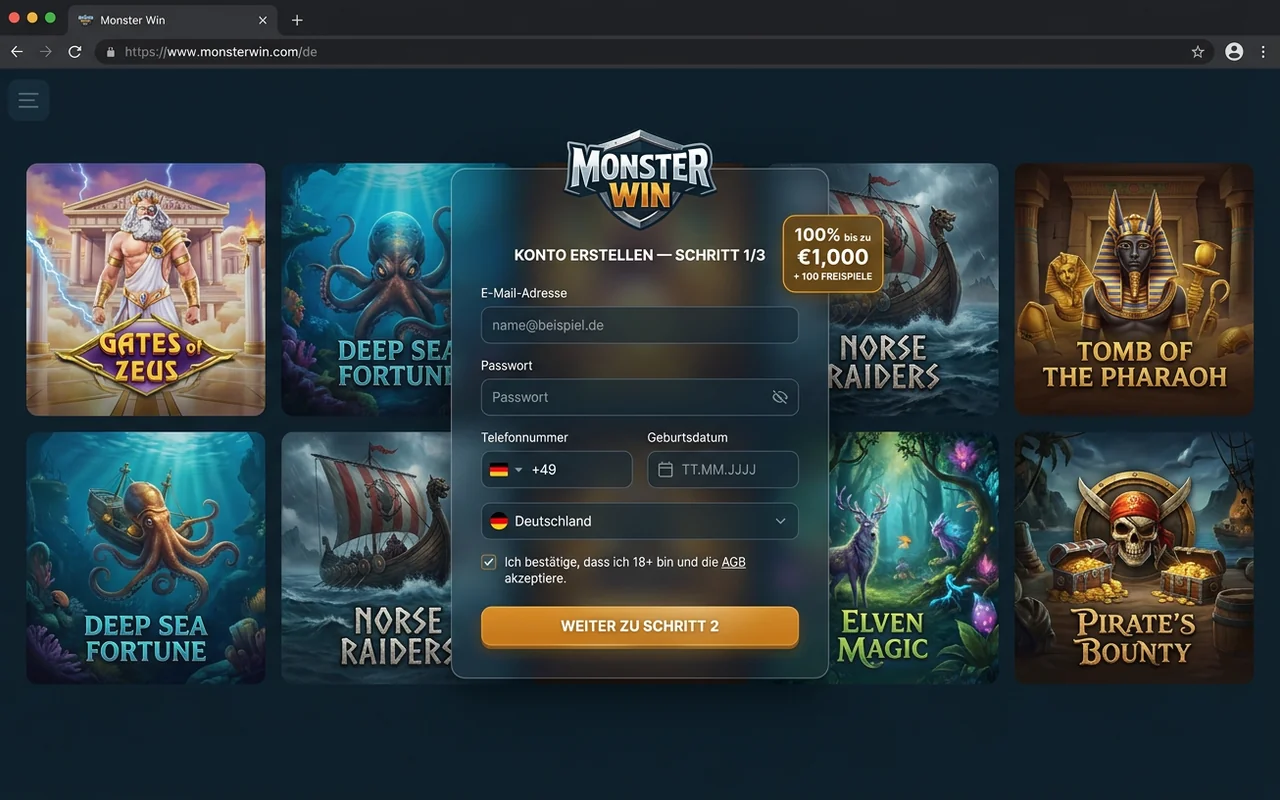The width and height of the screenshot is (1280, 800).
Task: Open the top-row Deep Sea Fortune tile
Action: [366, 289]
